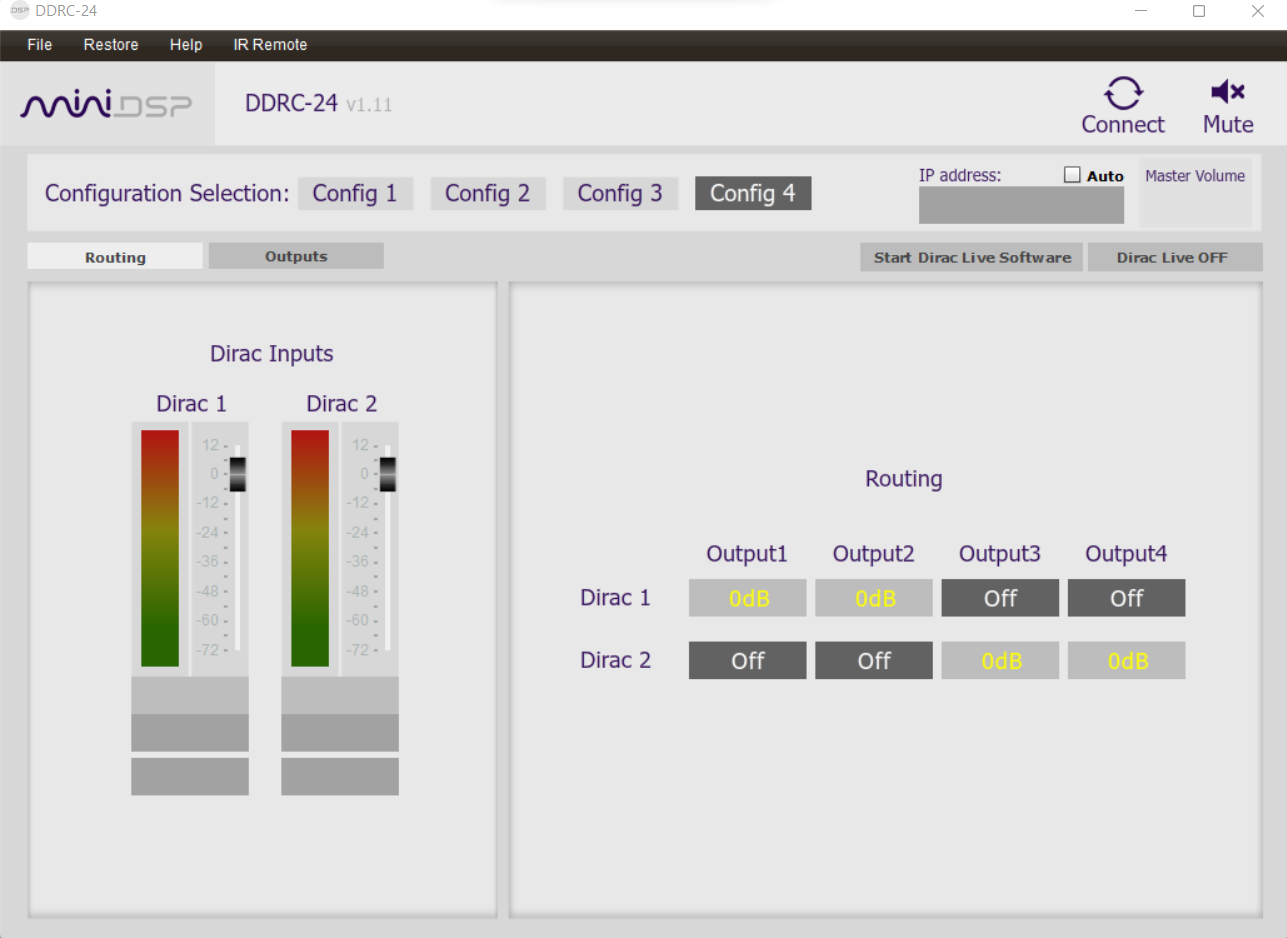Switch to the Routing tab
Viewport: 1287px width, 938px height.
click(x=115, y=257)
